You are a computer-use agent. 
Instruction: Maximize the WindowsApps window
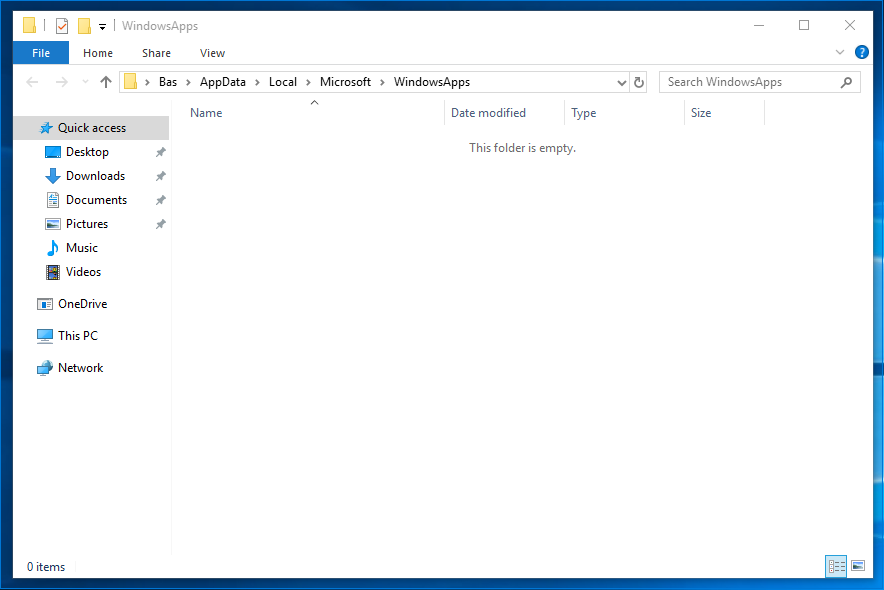coord(804,25)
